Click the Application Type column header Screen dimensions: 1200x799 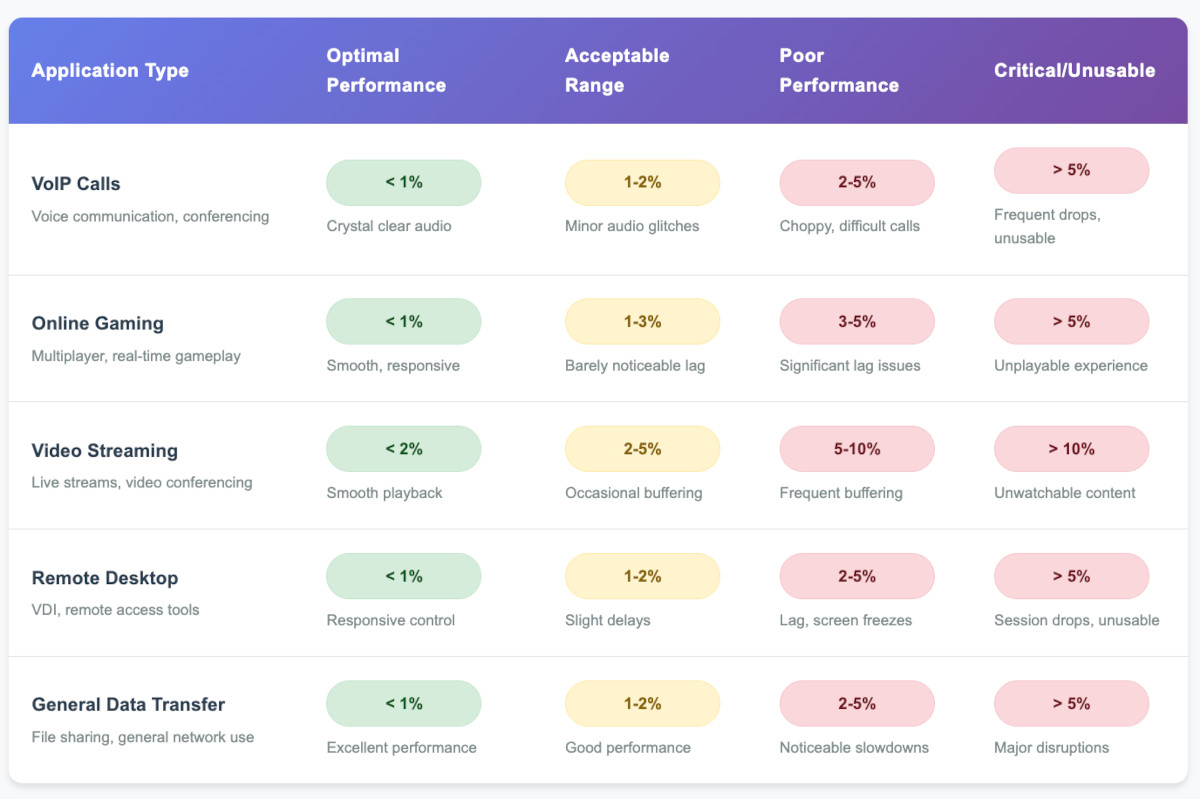pyautogui.click(x=110, y=71)
